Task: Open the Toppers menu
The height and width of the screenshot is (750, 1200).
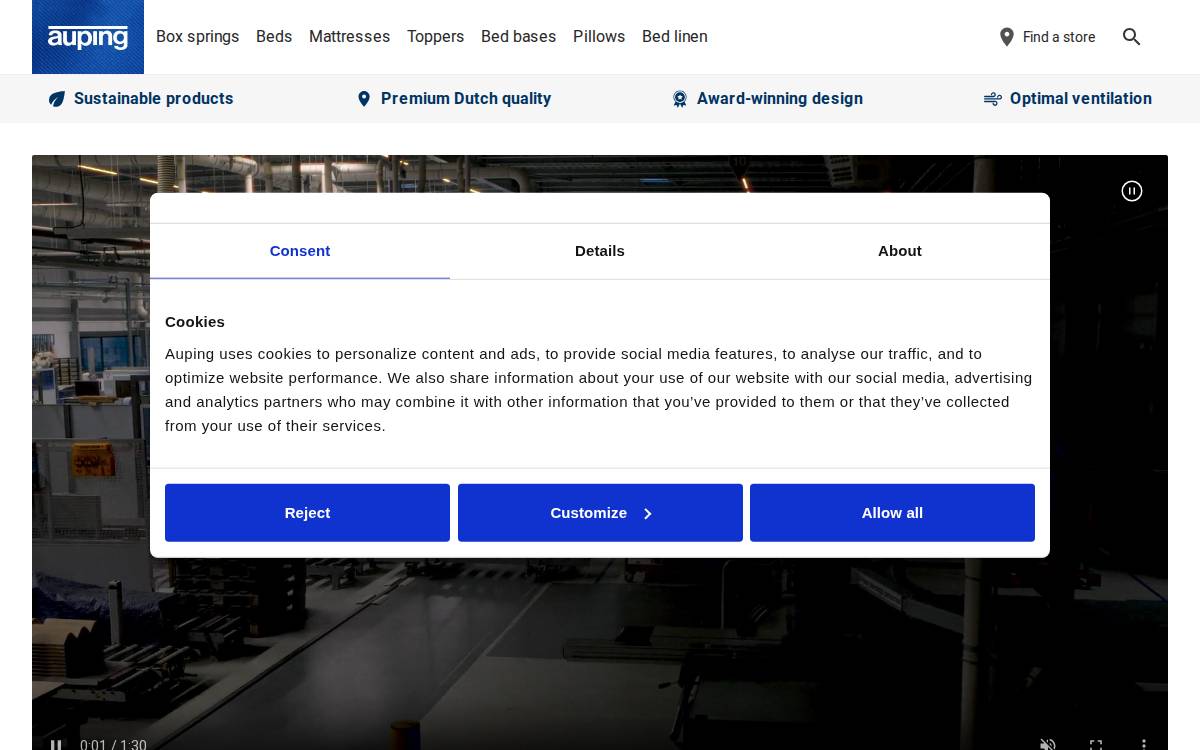Action: coord(435,37)
